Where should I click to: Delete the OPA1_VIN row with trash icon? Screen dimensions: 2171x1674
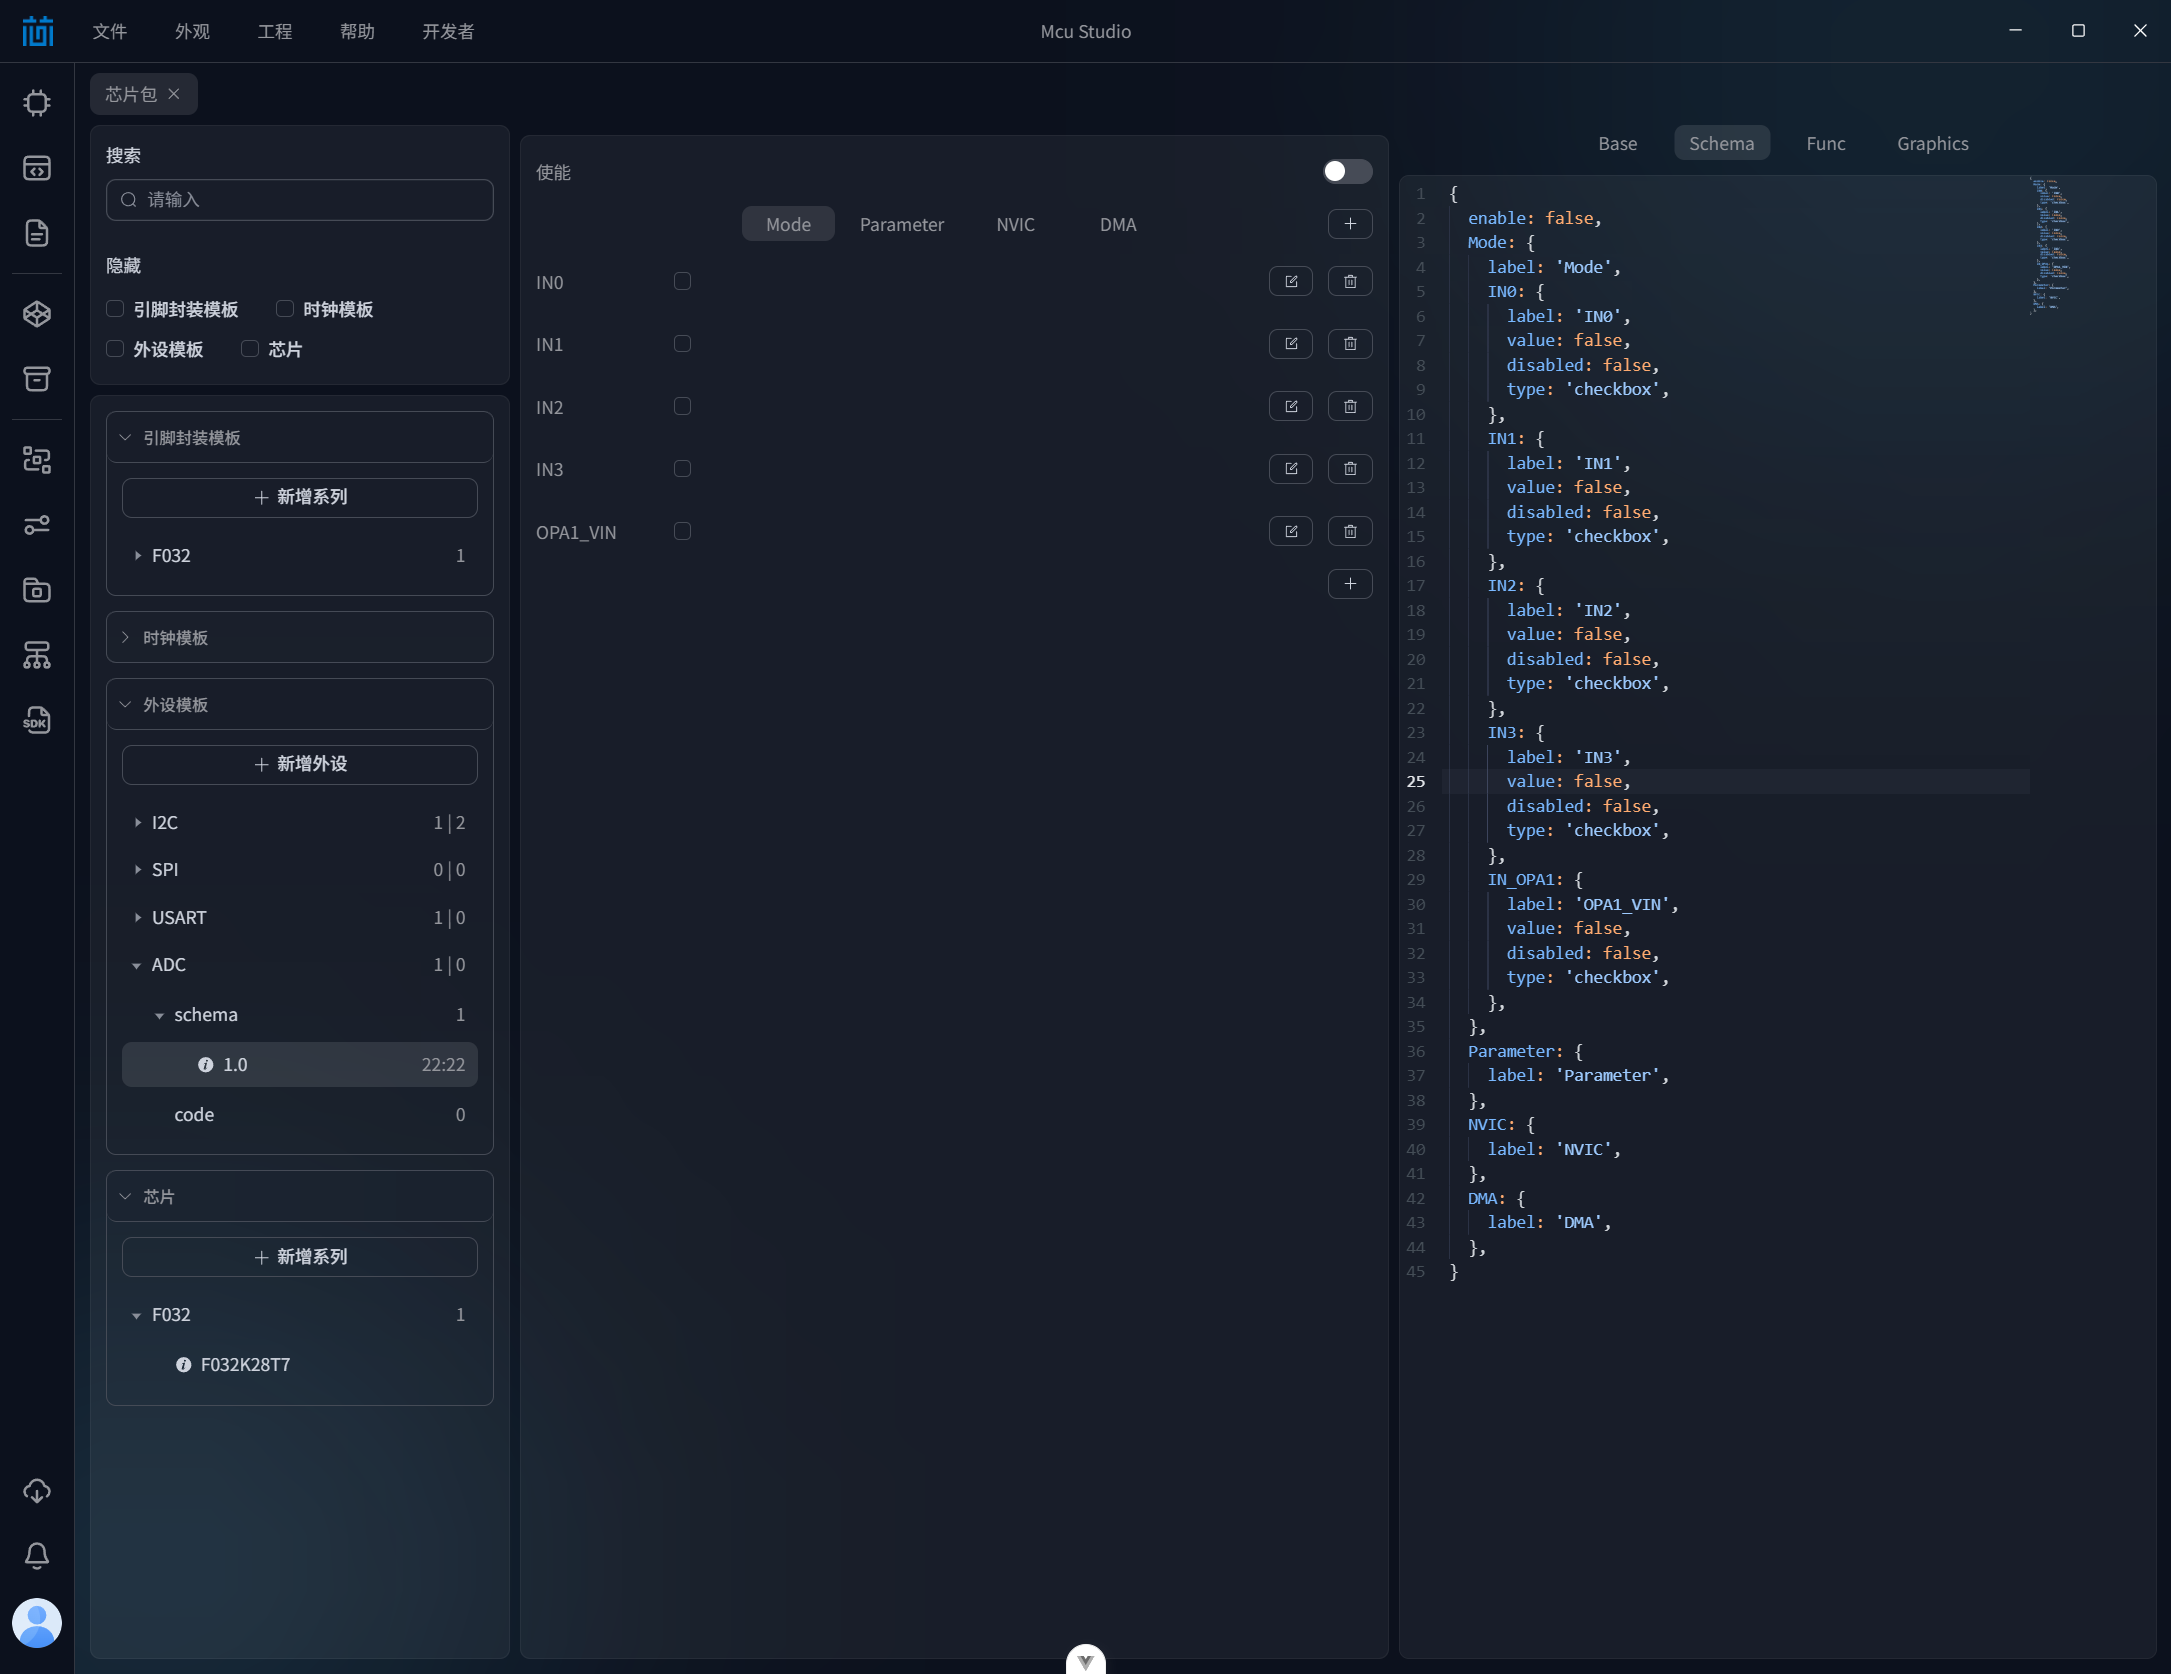pyautogui.click(x=1349, y=532)
